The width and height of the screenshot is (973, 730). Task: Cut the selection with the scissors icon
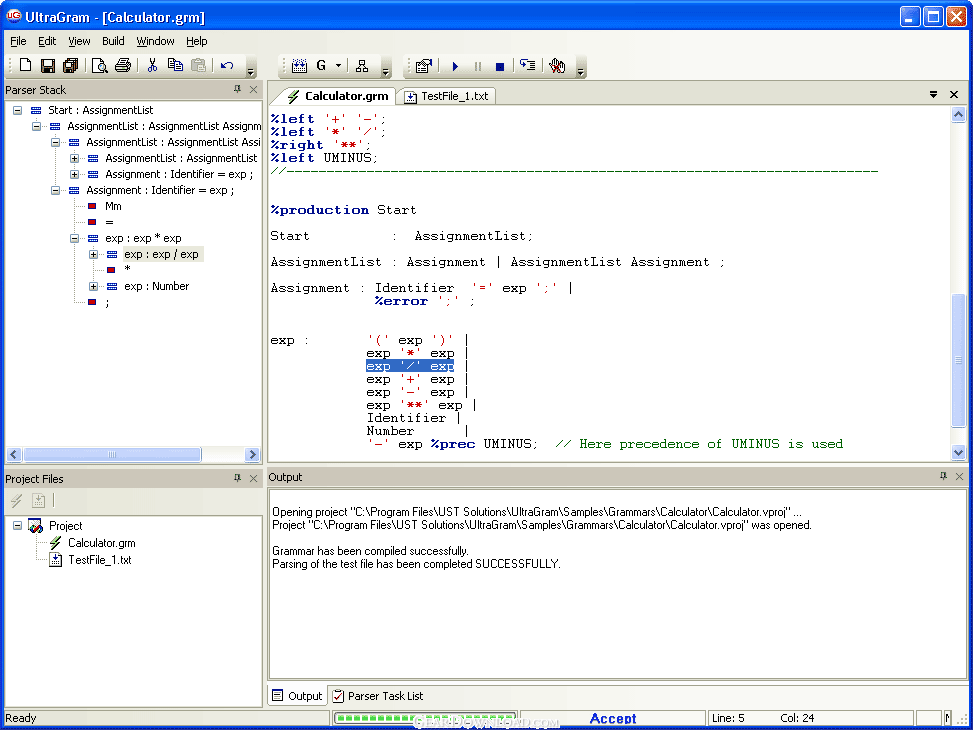tap(152, 65)
